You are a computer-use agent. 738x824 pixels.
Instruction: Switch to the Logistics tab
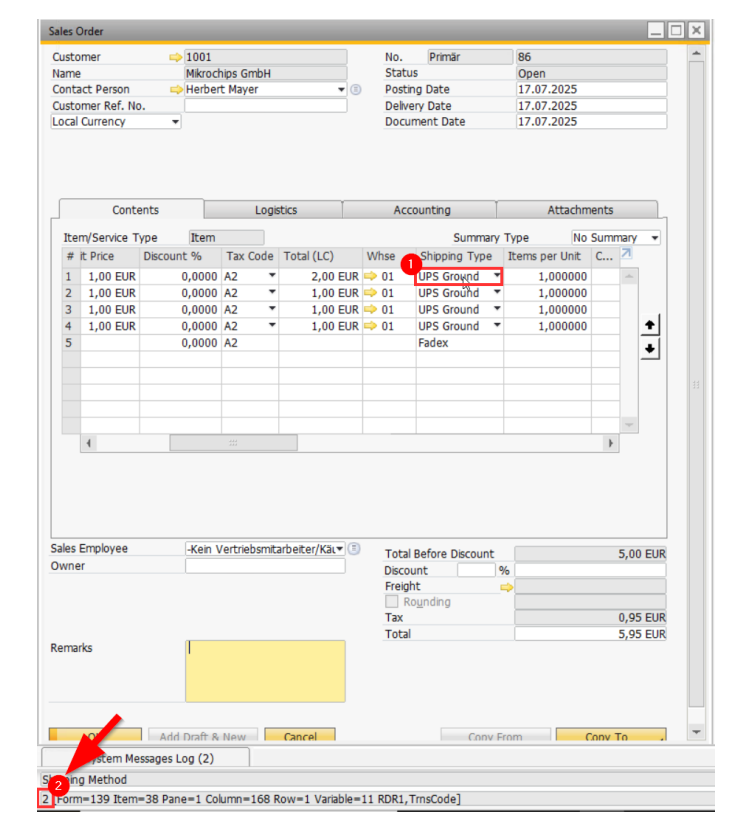coord(275,210)
